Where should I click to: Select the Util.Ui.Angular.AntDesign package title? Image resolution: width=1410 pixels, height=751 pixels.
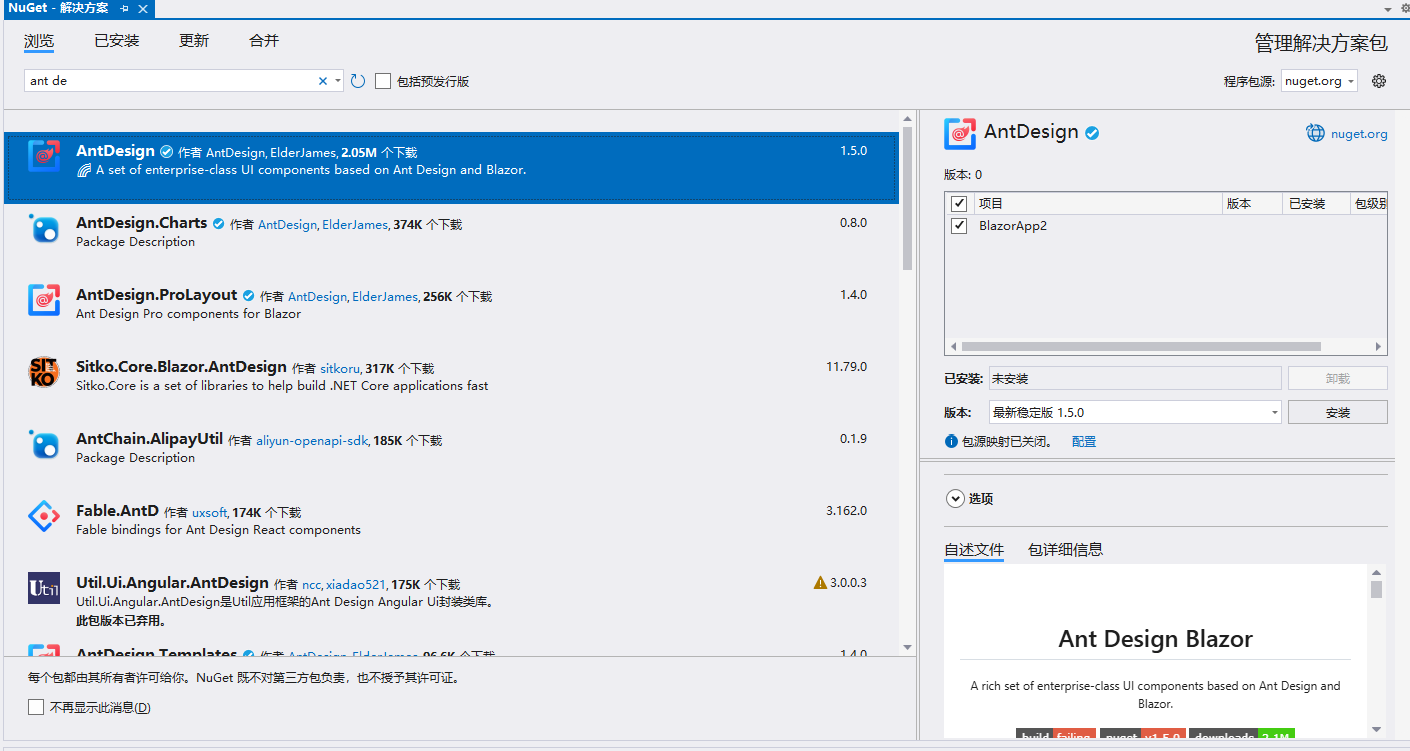tap(172, 583)
